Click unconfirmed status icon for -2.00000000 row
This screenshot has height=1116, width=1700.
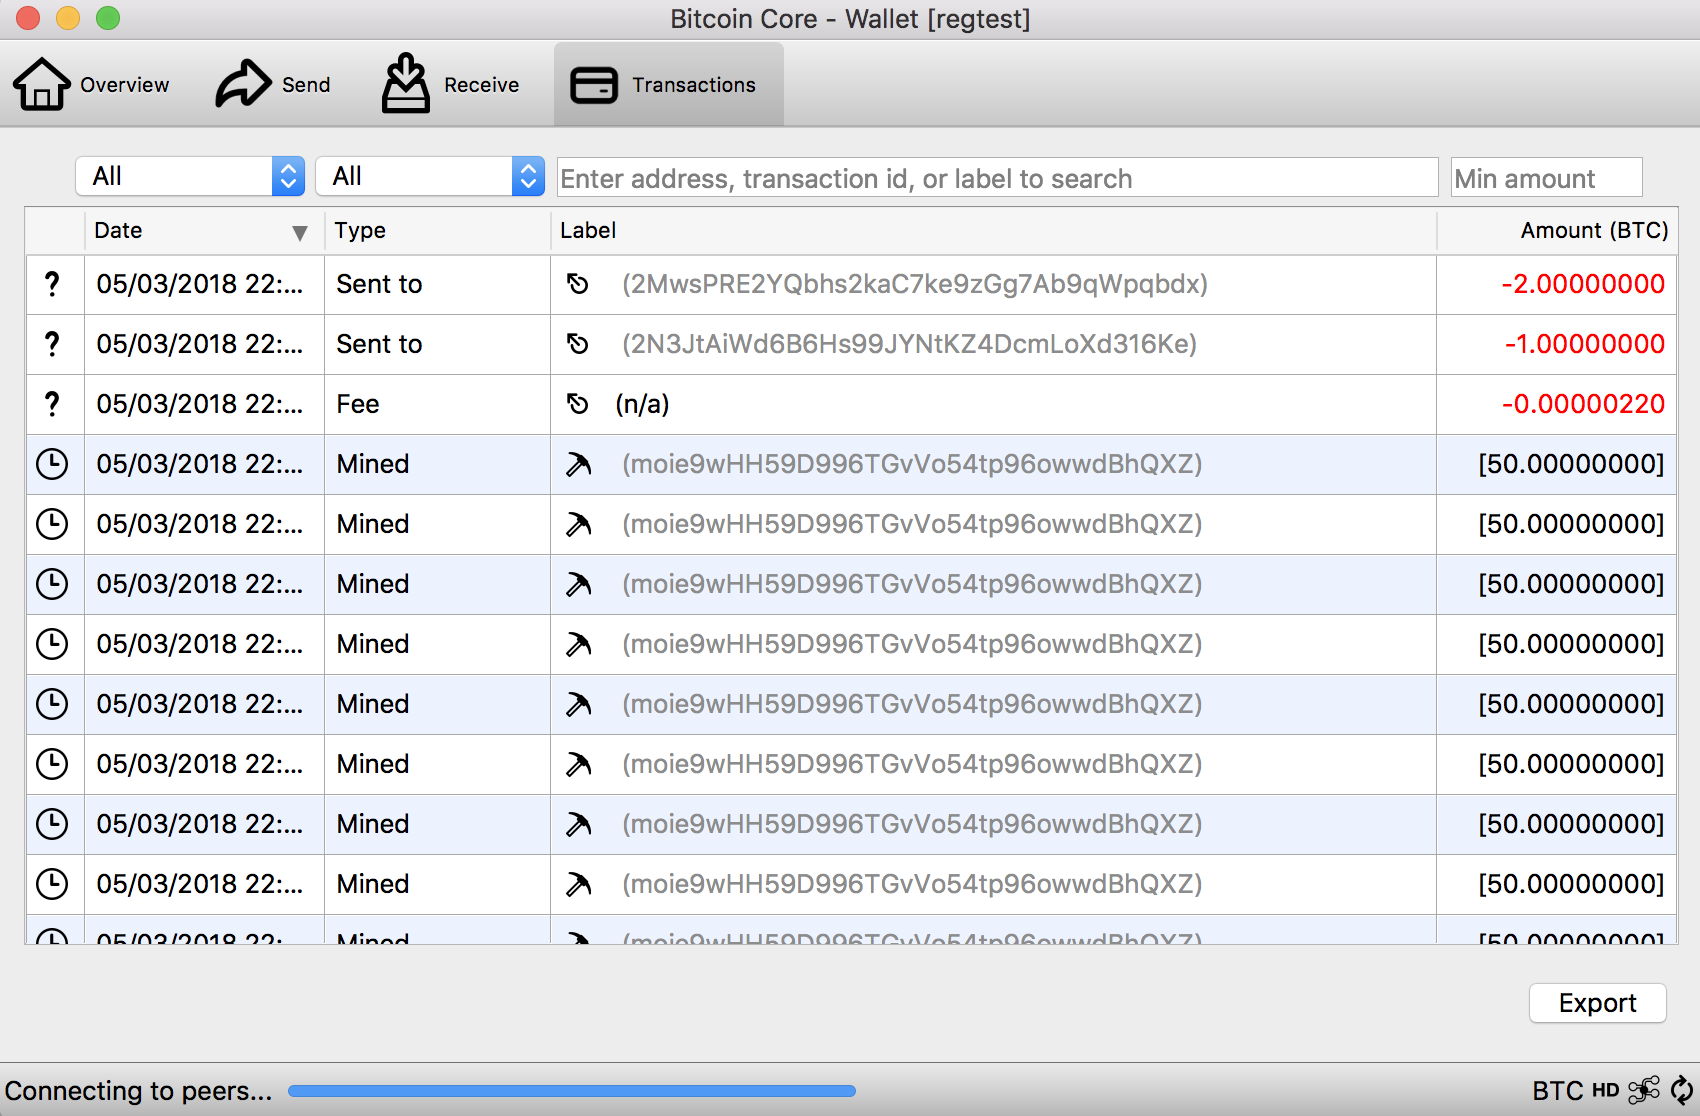(52, 284)
